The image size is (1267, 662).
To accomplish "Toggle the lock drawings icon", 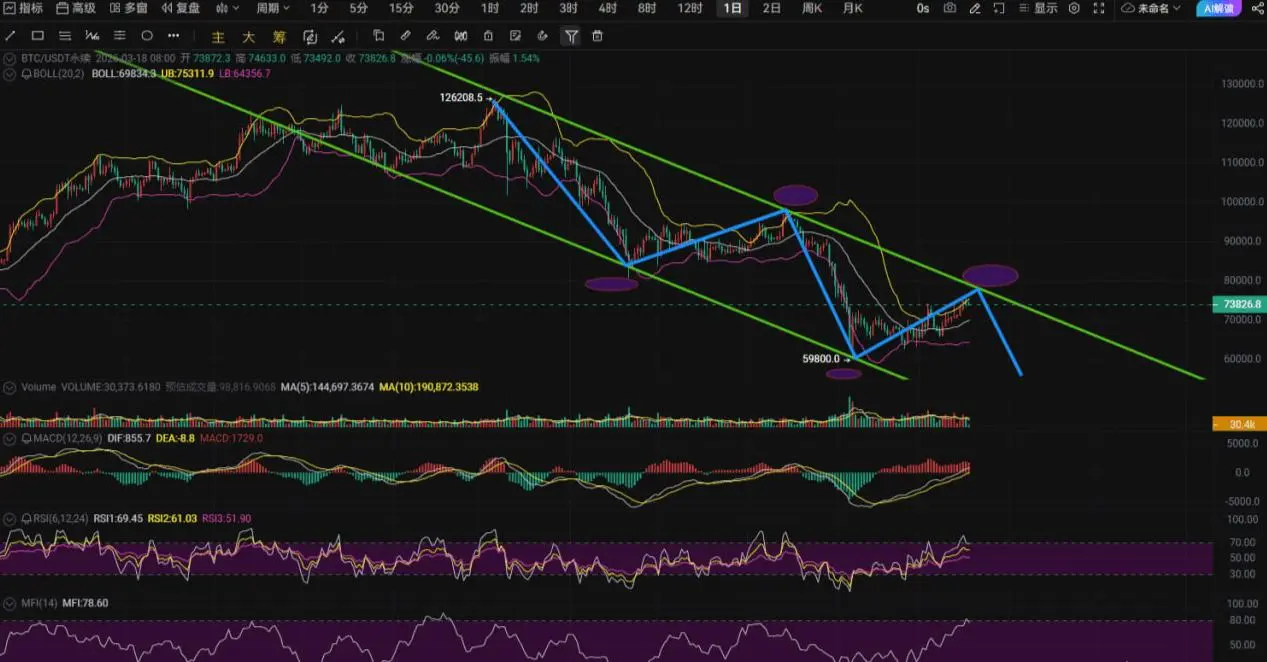I will [x=488, y=36].
